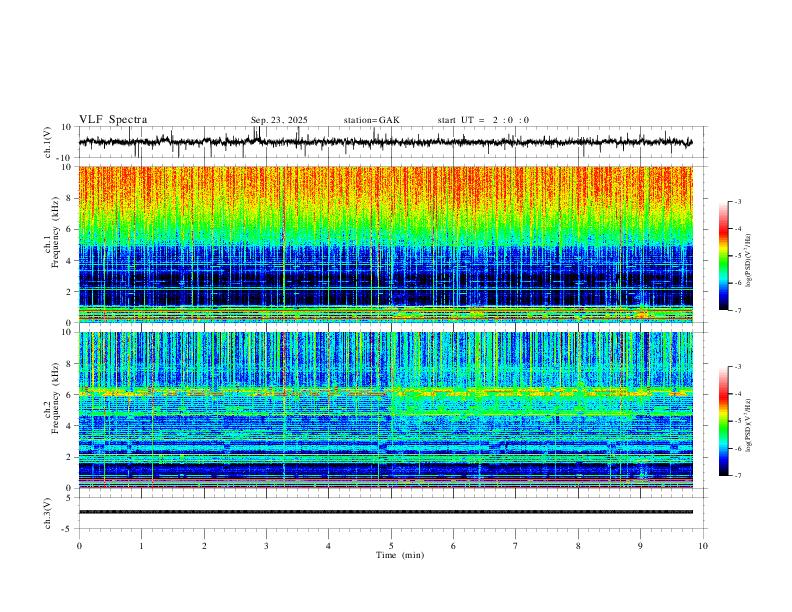The image size is (792, 612).
Task: Click the ch.1 Frequency (kHz) axis label
Action: (52, 233)
